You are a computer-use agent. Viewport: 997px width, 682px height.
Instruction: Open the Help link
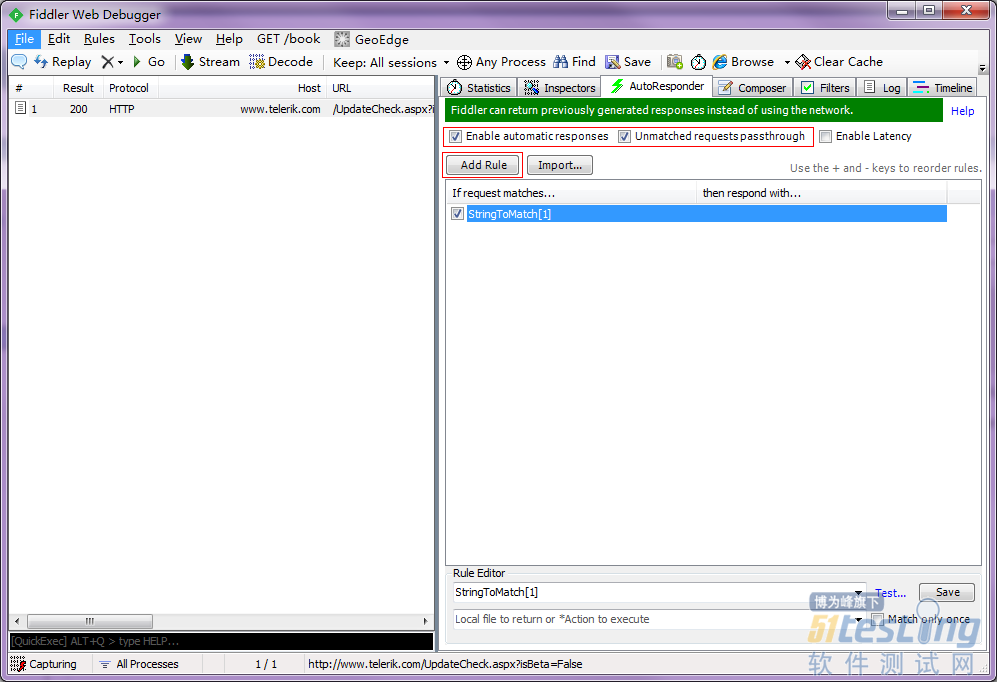pos(962,111)
